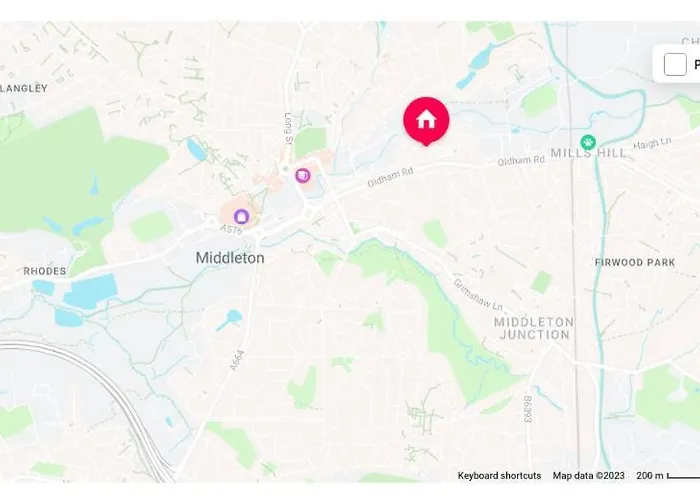
Task: Click the red home property marker
Action: pos(426,121)
